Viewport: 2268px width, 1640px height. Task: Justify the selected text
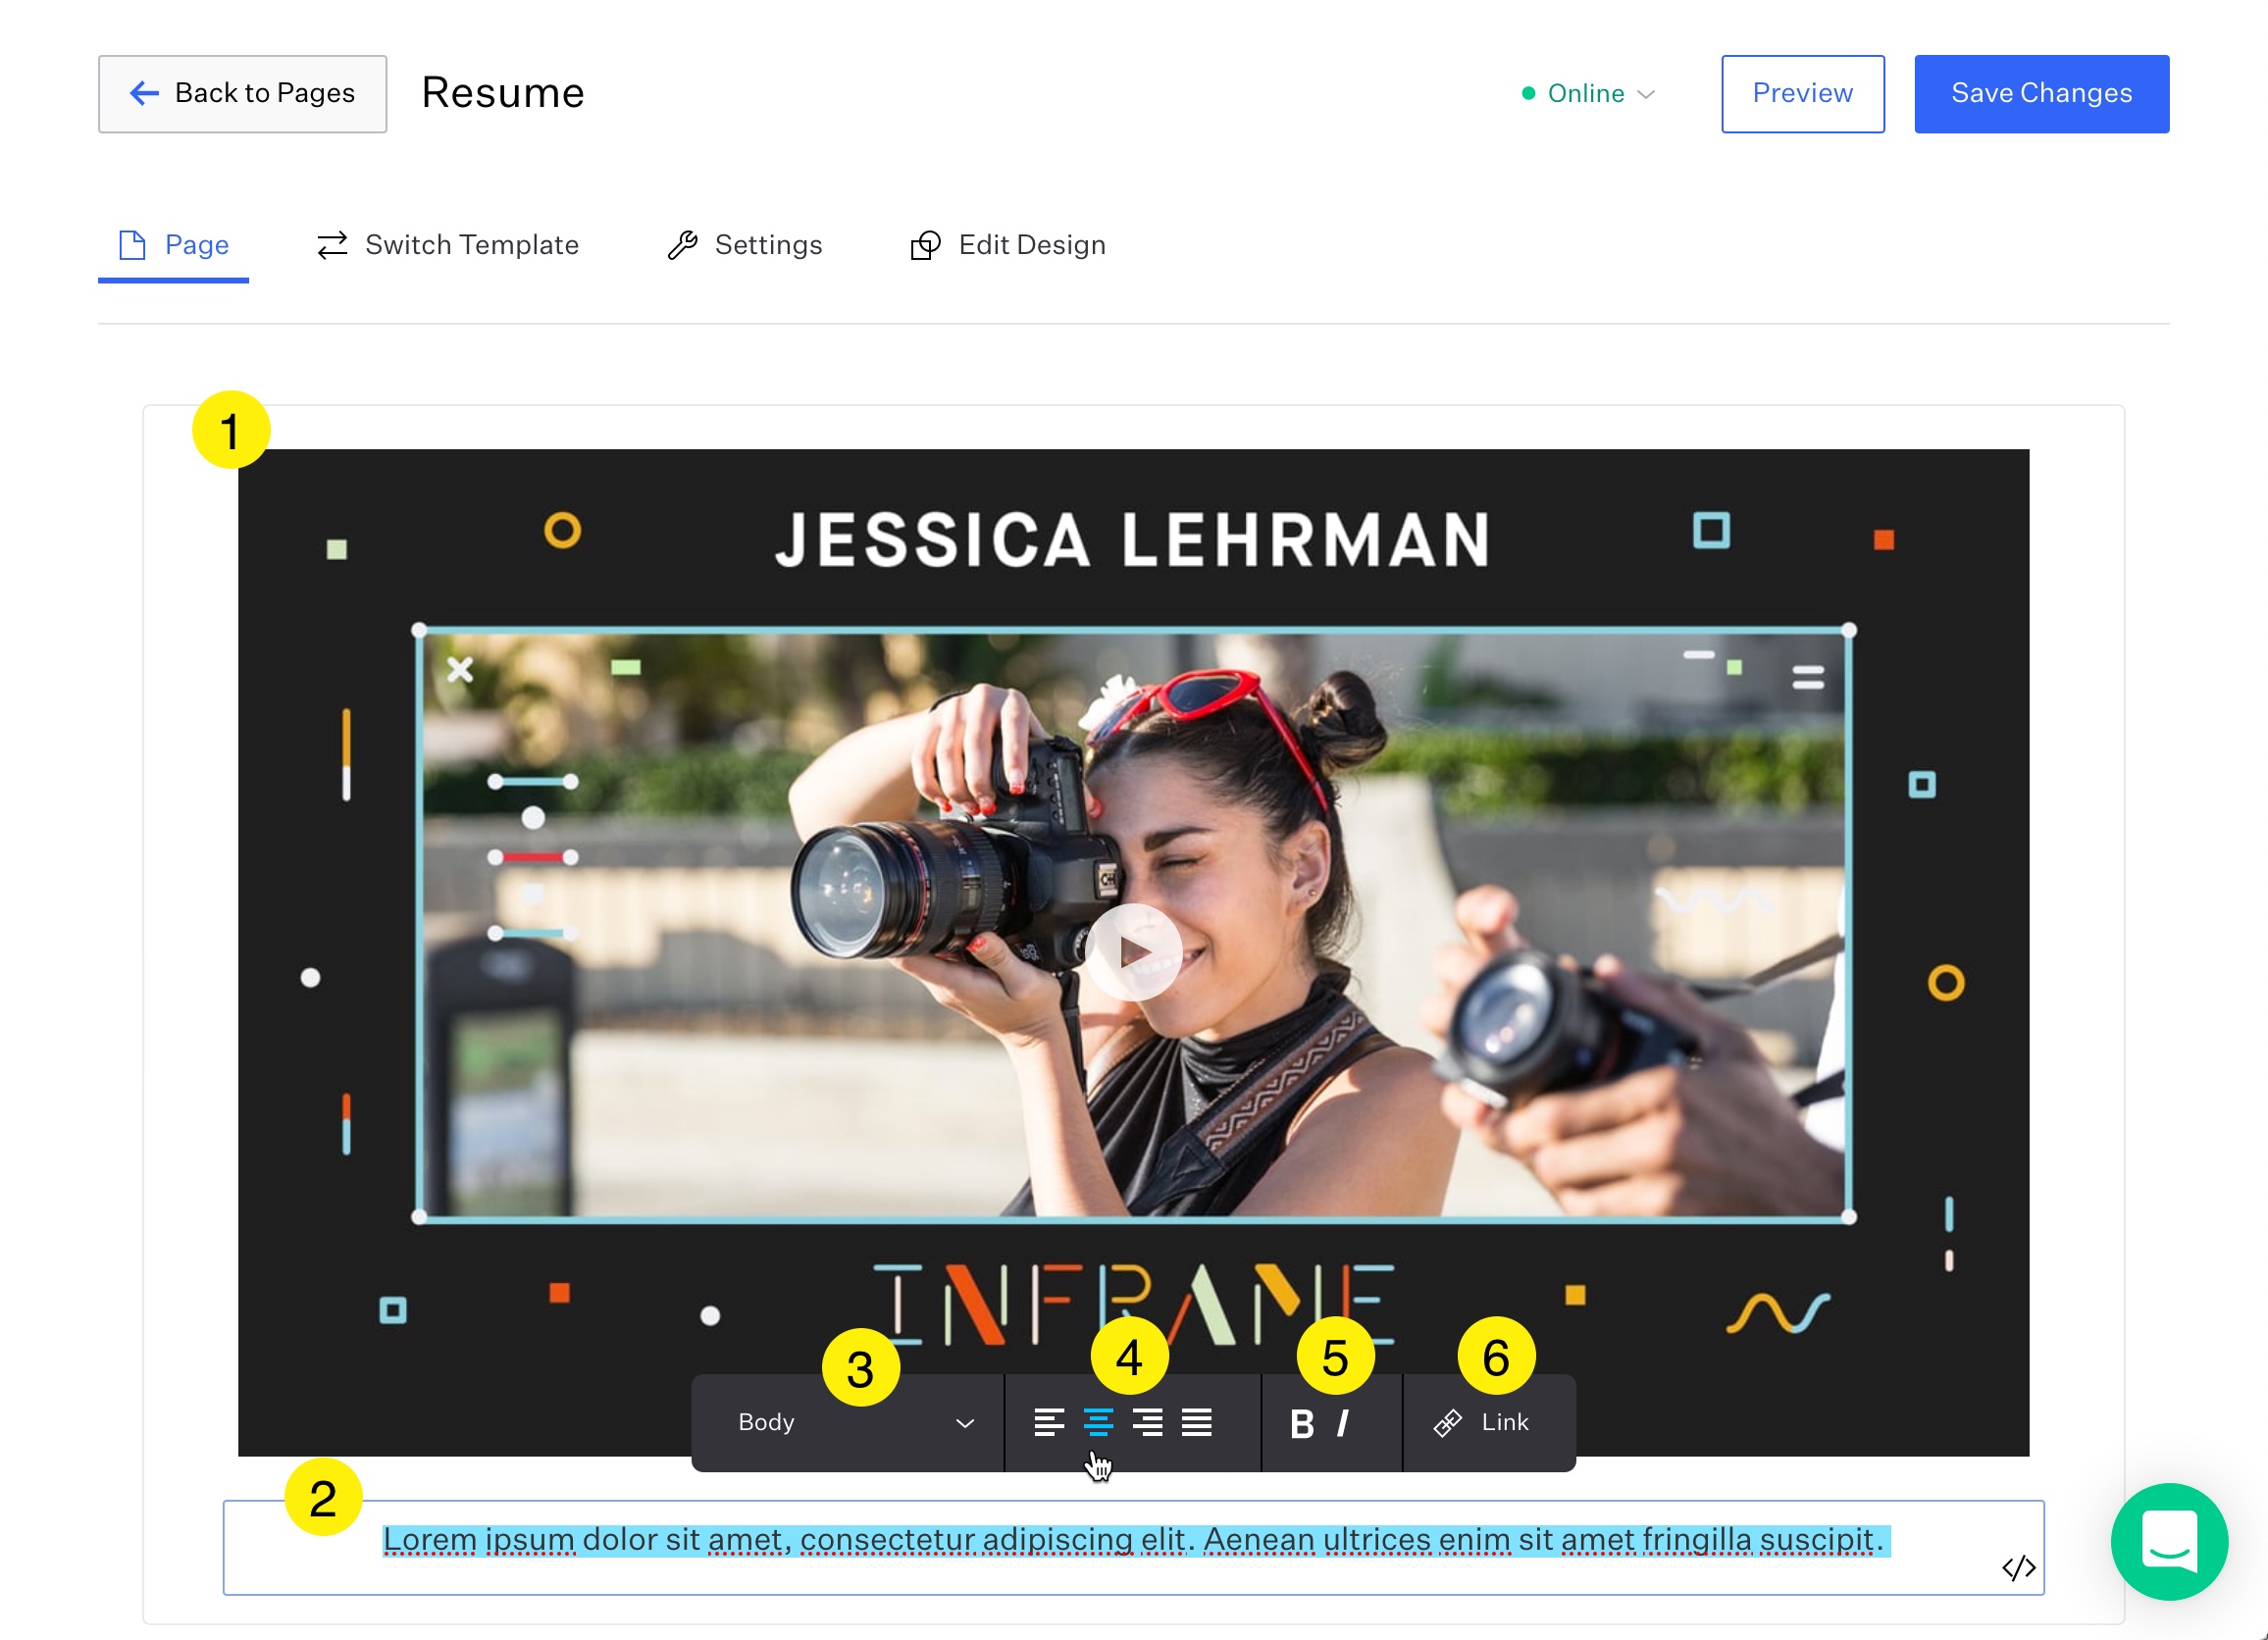click(1196, 1422)
